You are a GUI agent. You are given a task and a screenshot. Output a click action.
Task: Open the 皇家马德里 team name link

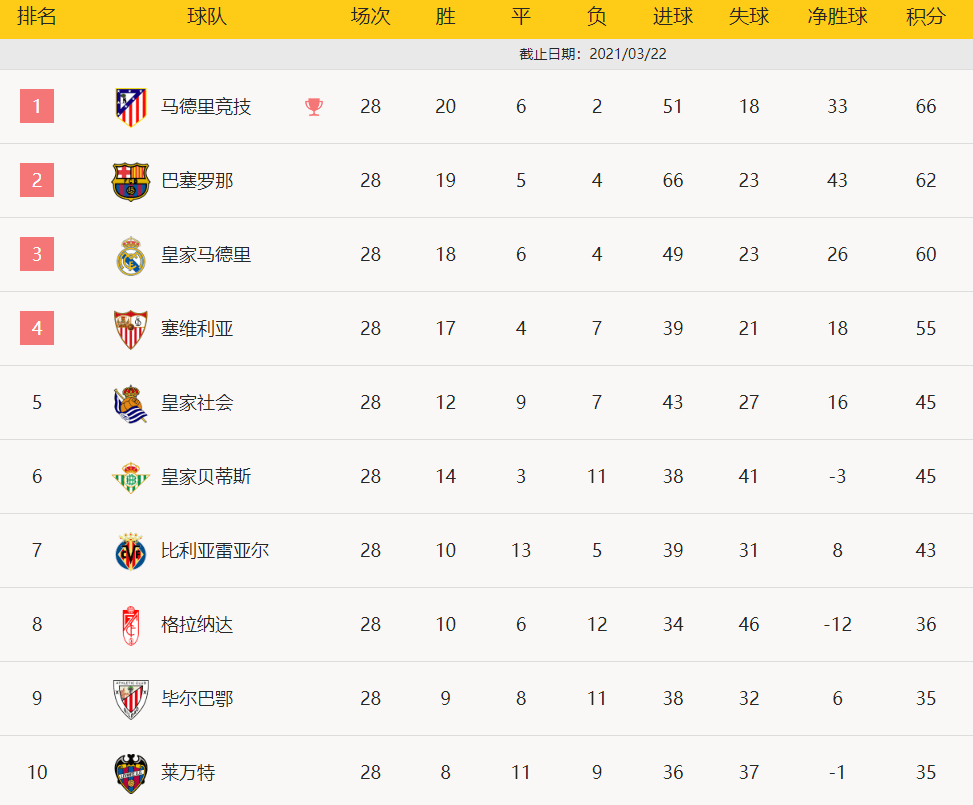(x=206, y=255)
